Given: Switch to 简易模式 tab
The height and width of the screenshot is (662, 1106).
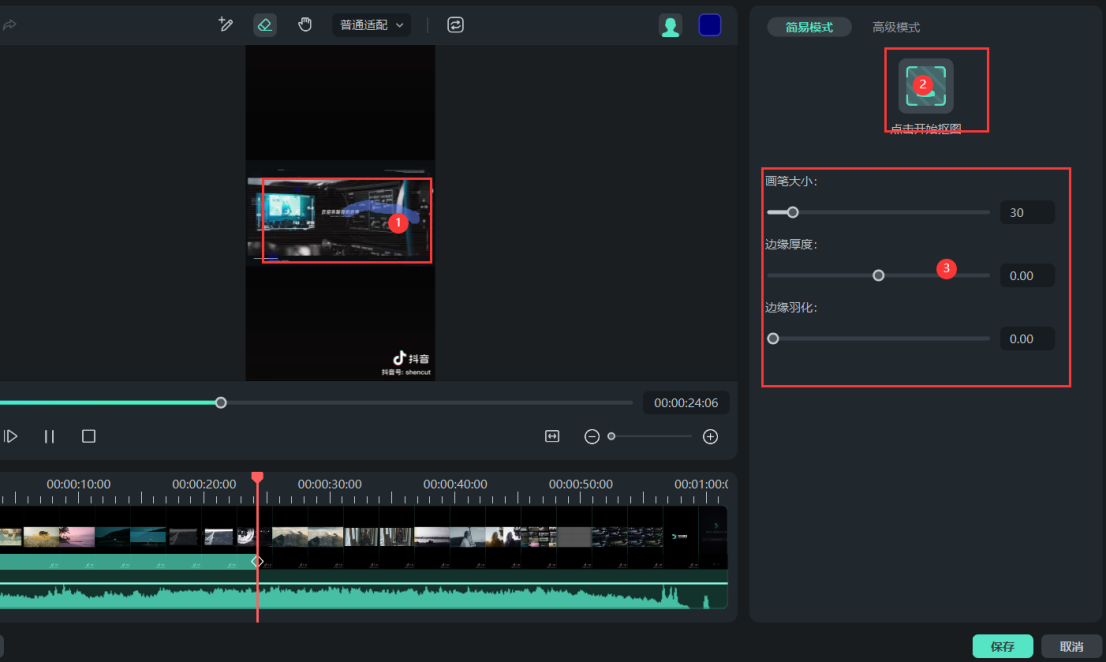Looking at the screenshot, I should [x=808, y=27].
